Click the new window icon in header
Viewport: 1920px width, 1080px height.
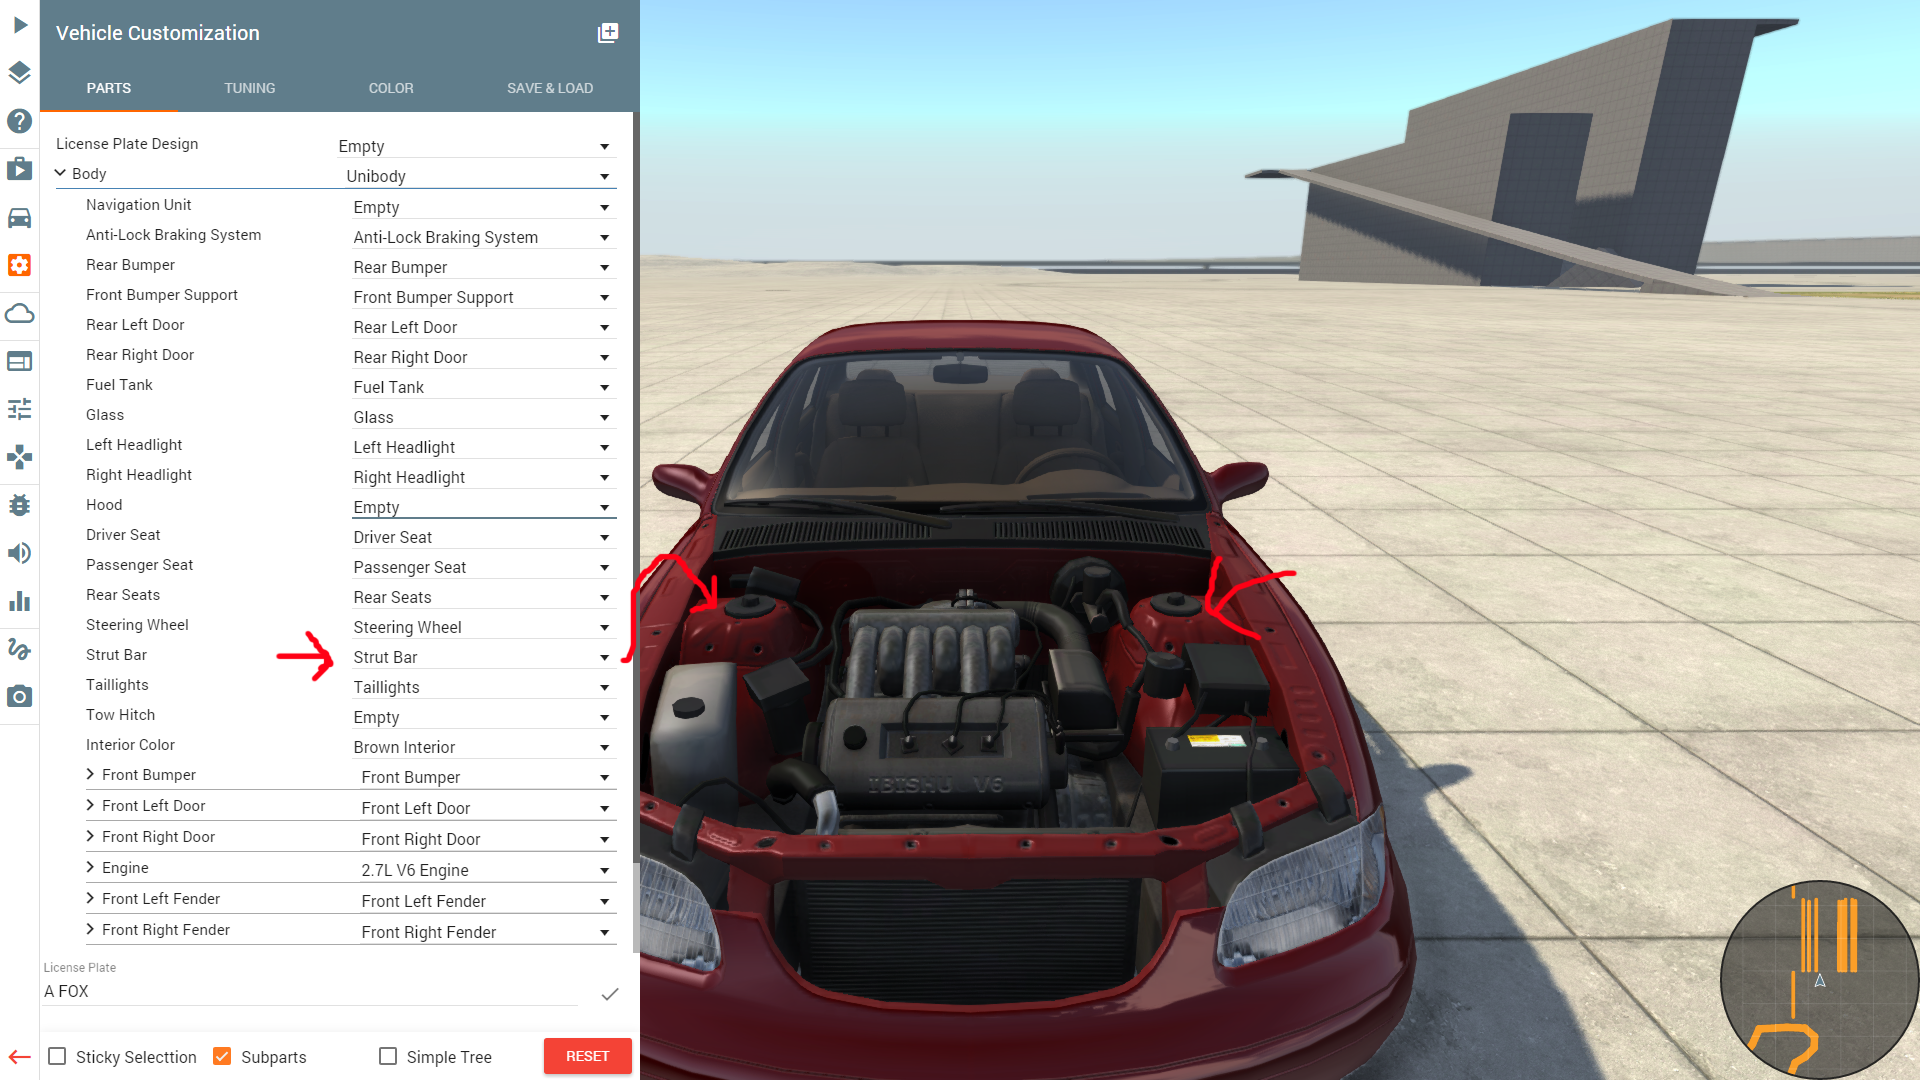607,33
